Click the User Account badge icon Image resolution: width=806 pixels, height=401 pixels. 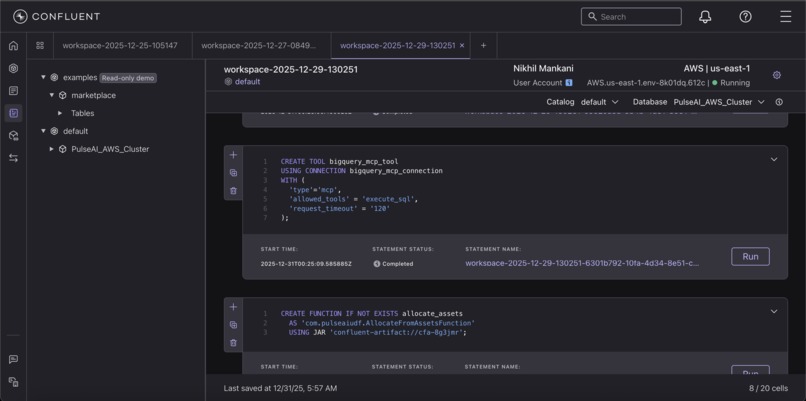point(569,83)
